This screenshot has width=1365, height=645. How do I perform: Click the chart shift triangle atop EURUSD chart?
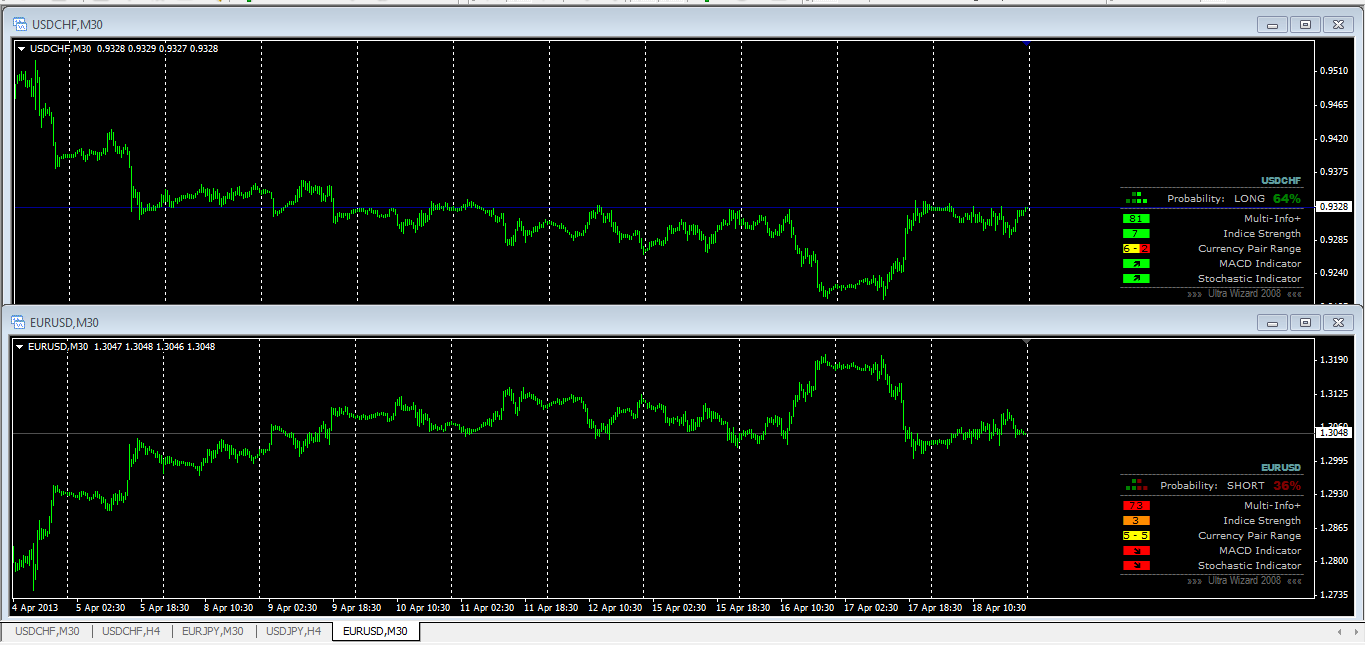click(1028, 342)
